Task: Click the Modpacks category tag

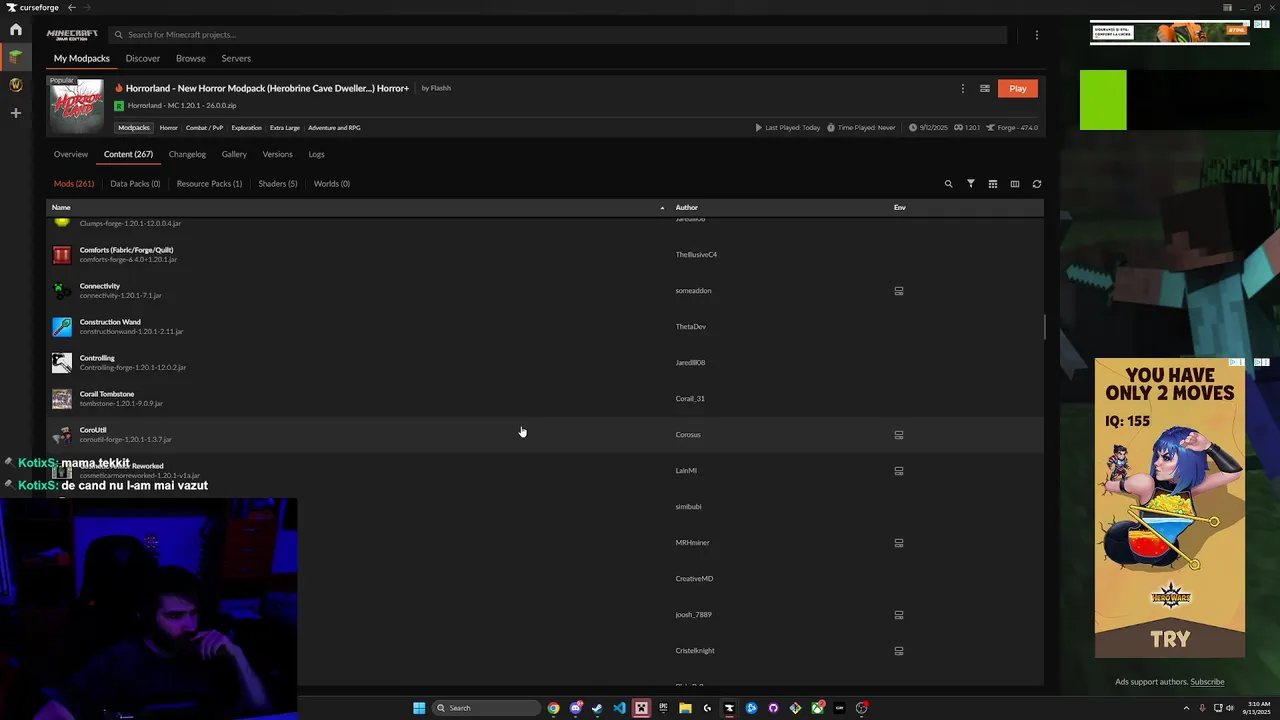Action: (x=134, y=128)
